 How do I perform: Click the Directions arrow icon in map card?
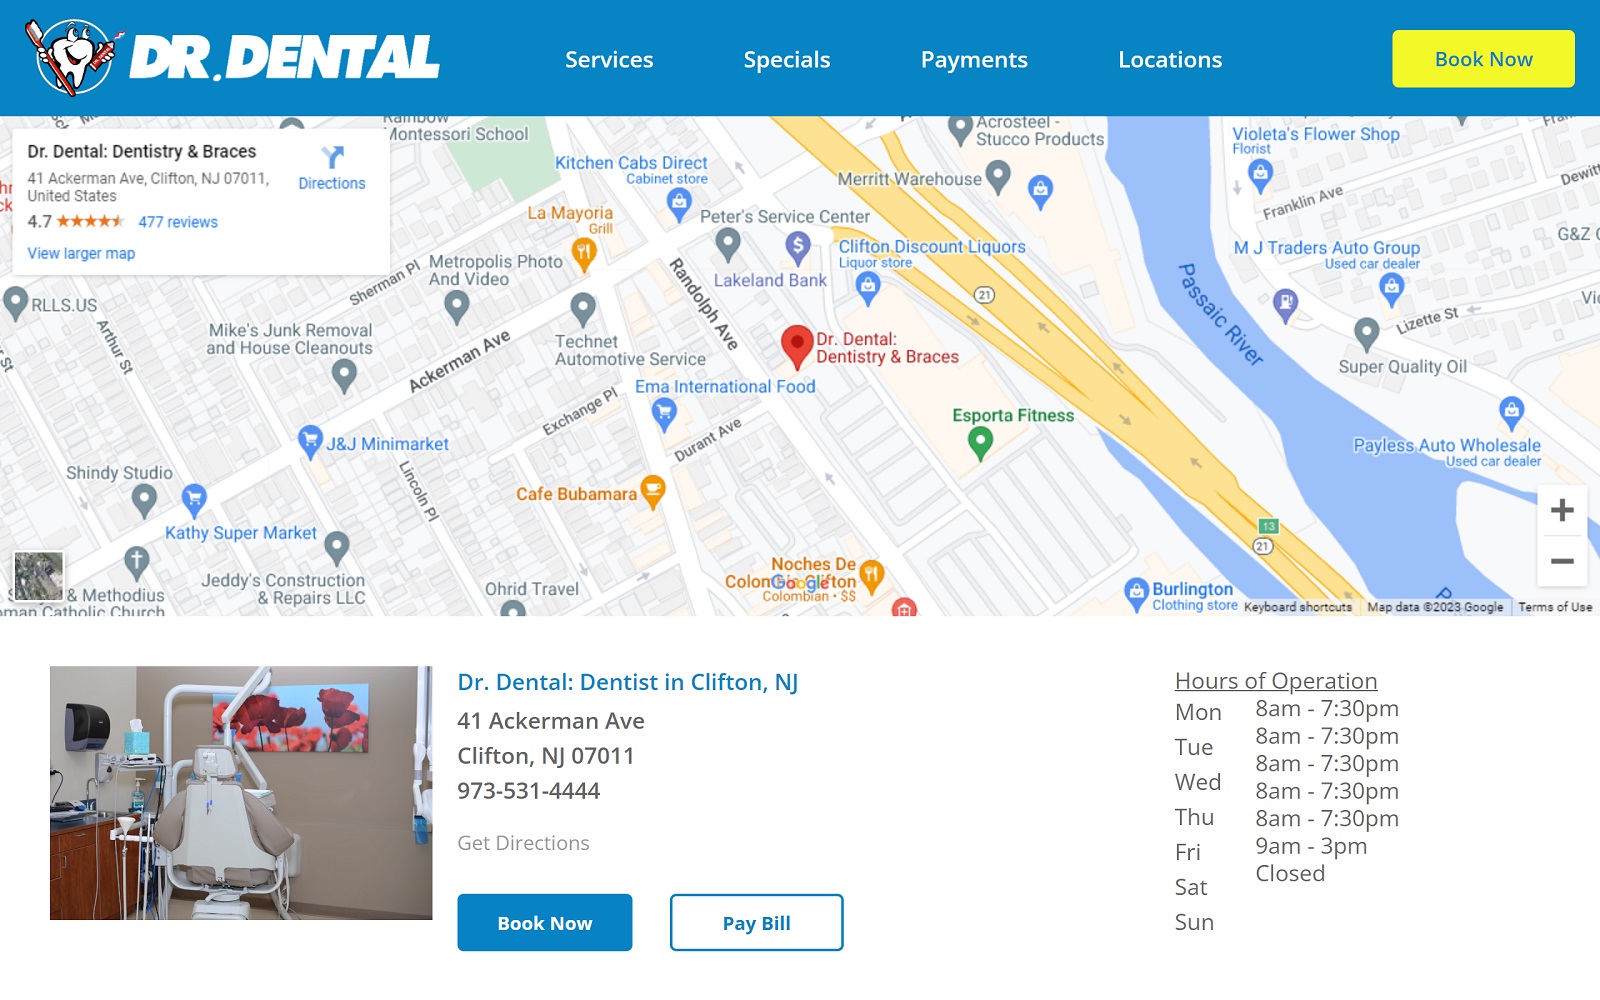(332, 157)
